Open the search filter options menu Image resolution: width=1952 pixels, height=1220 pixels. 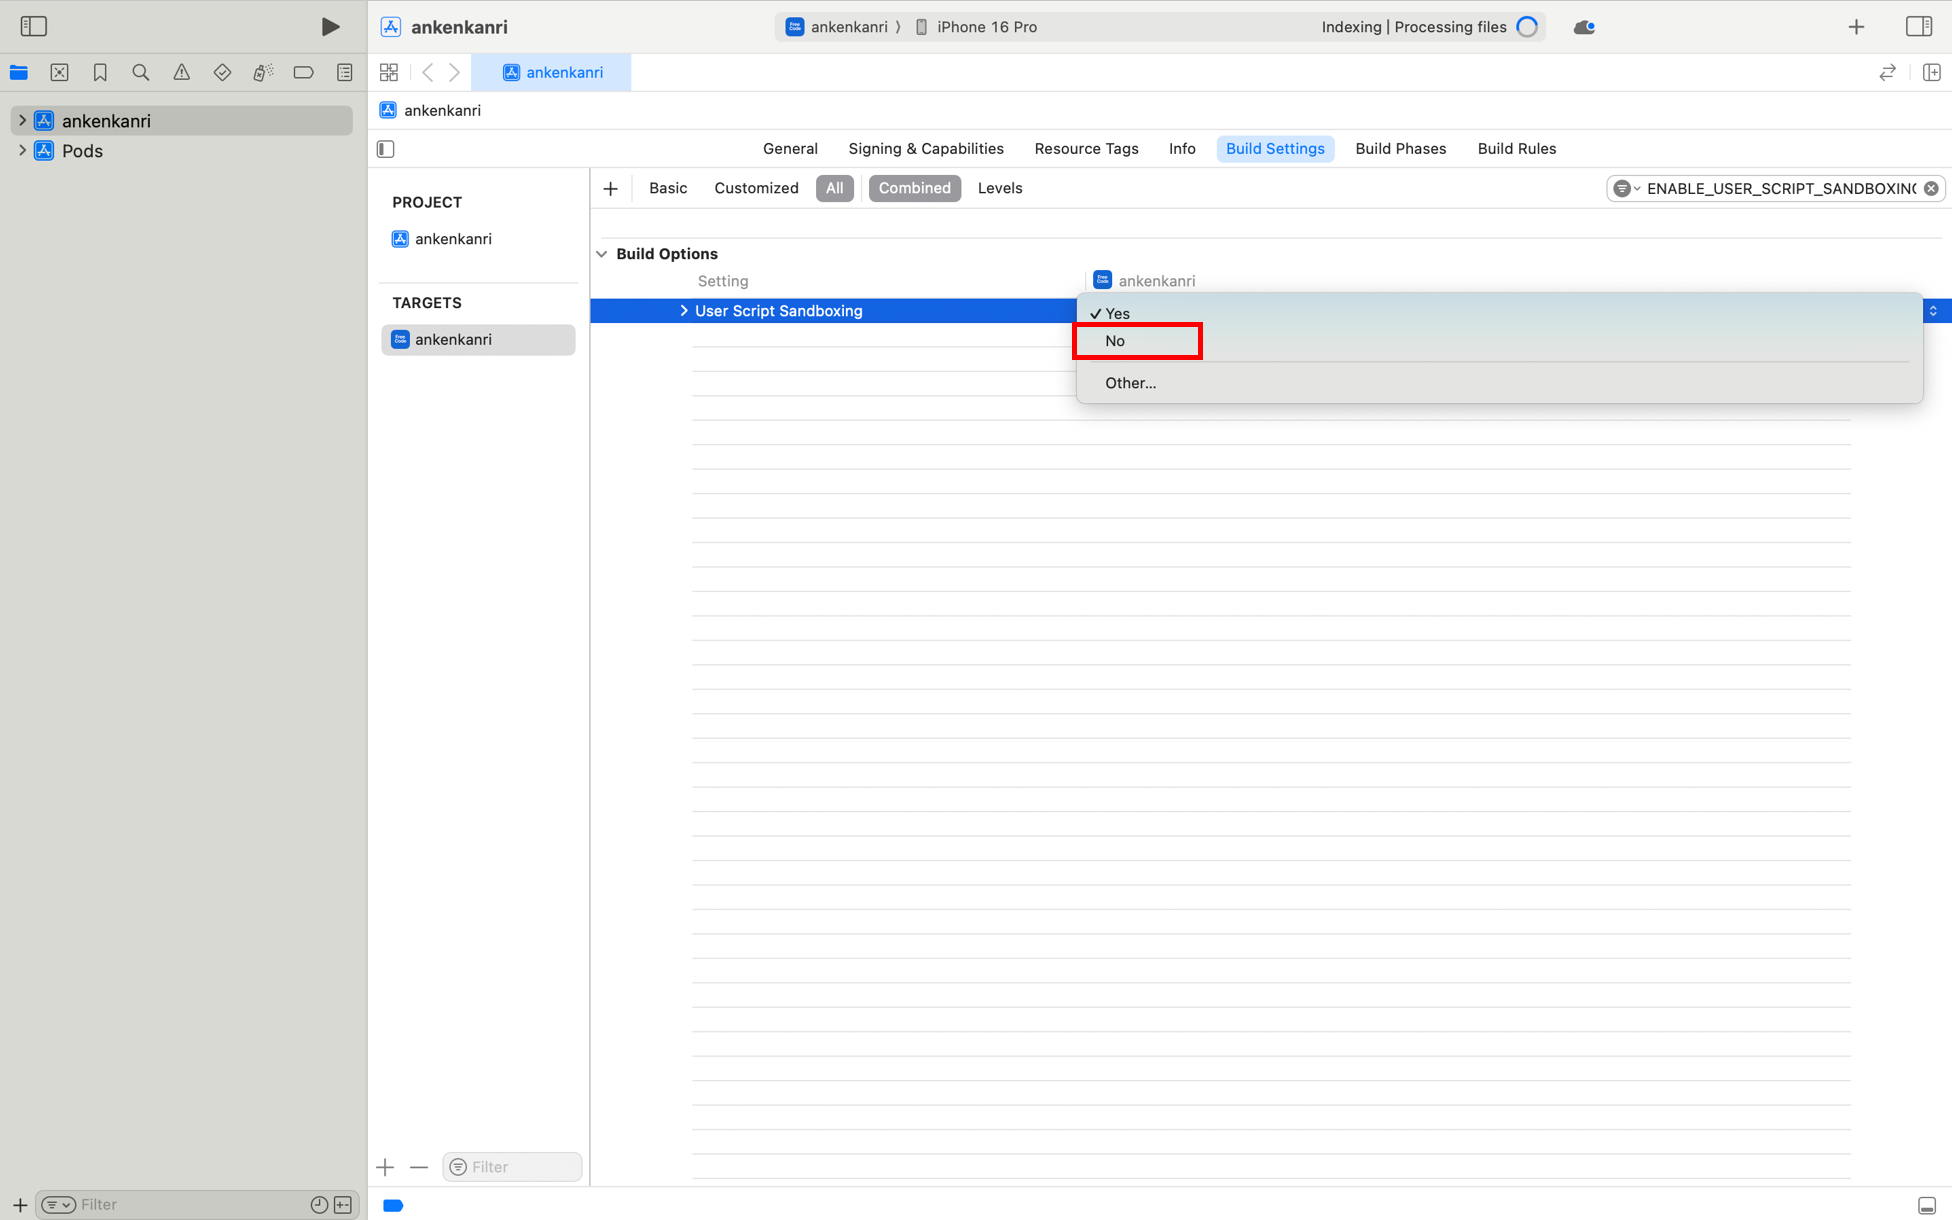[x=1626, y=188]
